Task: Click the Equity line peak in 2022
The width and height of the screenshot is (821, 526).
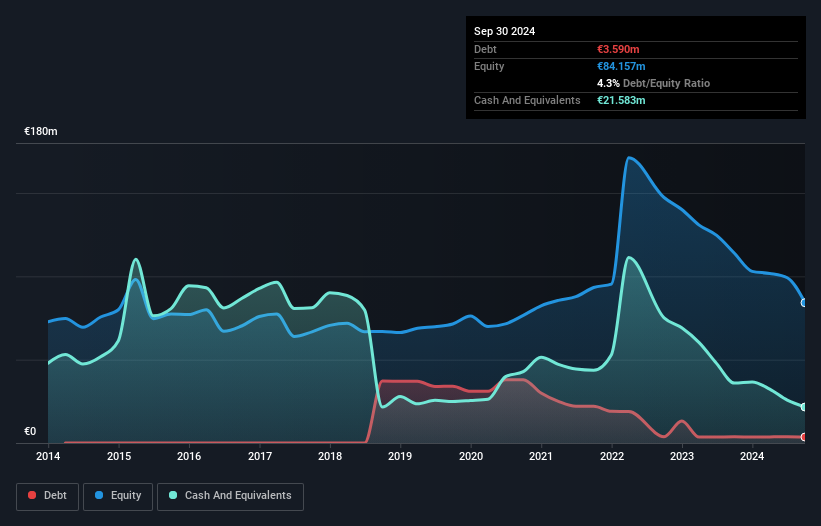Action: (629, 157)
